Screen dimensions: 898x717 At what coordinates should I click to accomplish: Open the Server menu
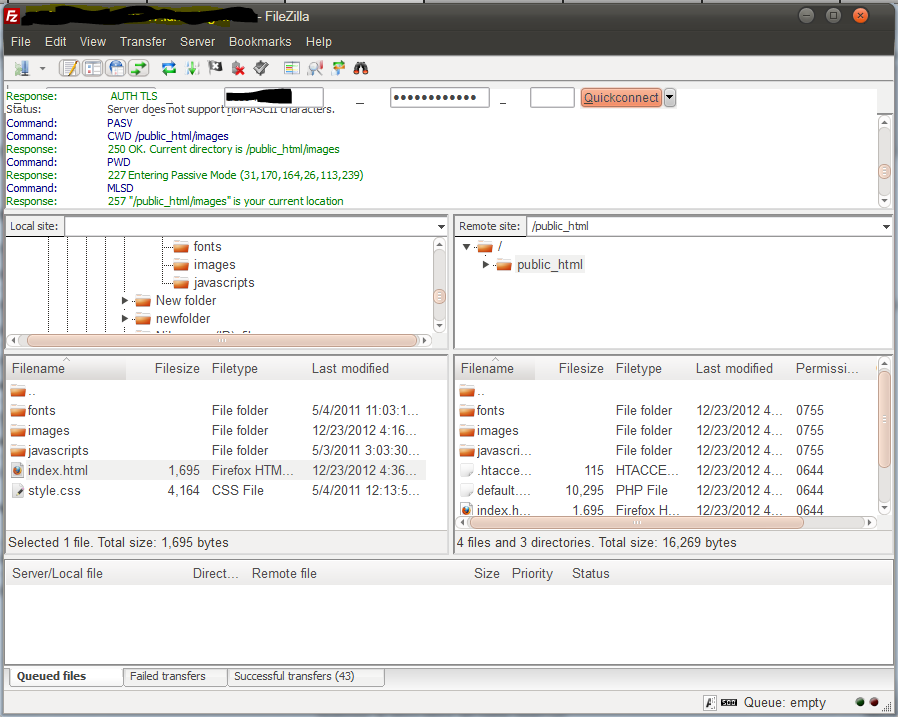coord(198,42)
